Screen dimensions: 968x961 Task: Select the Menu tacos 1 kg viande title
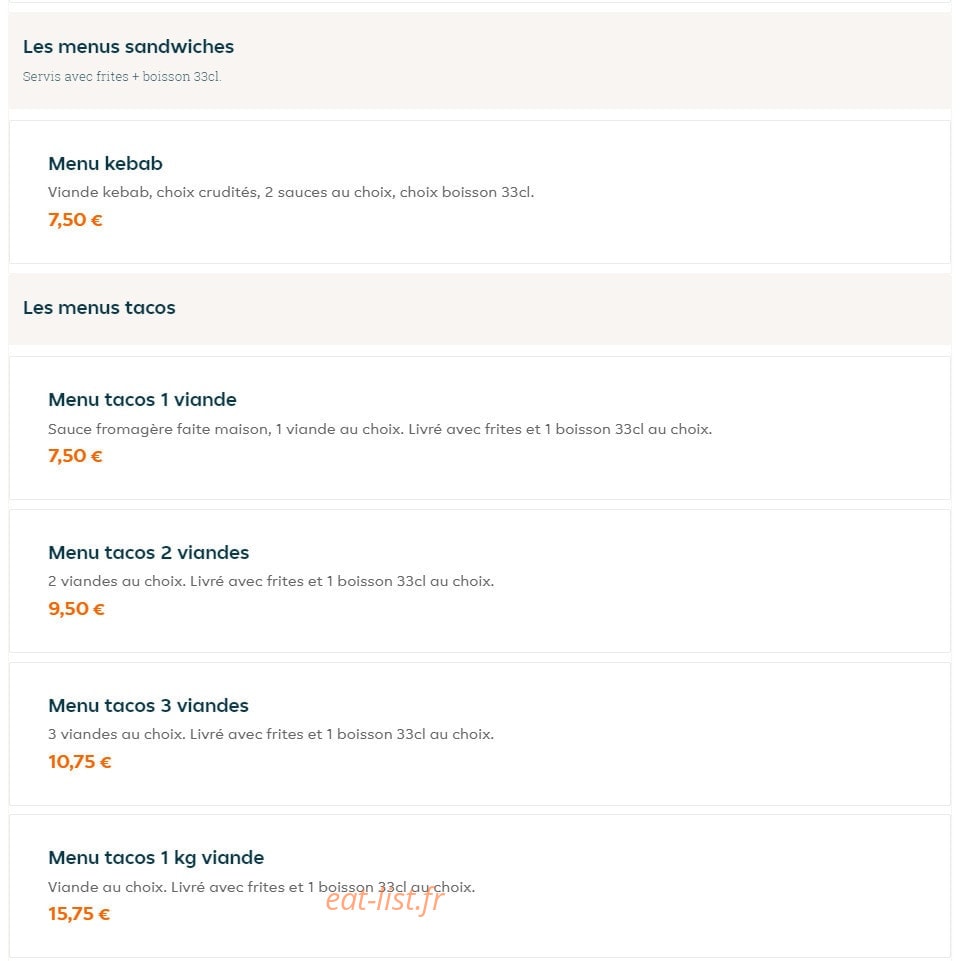point(156,858)
